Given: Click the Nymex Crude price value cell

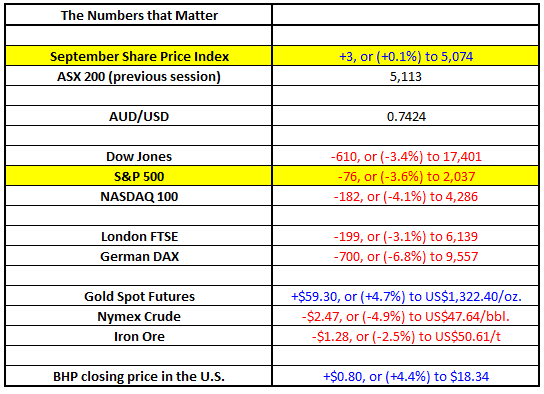Looking at the screenshot, I should (x=406, y=316).
